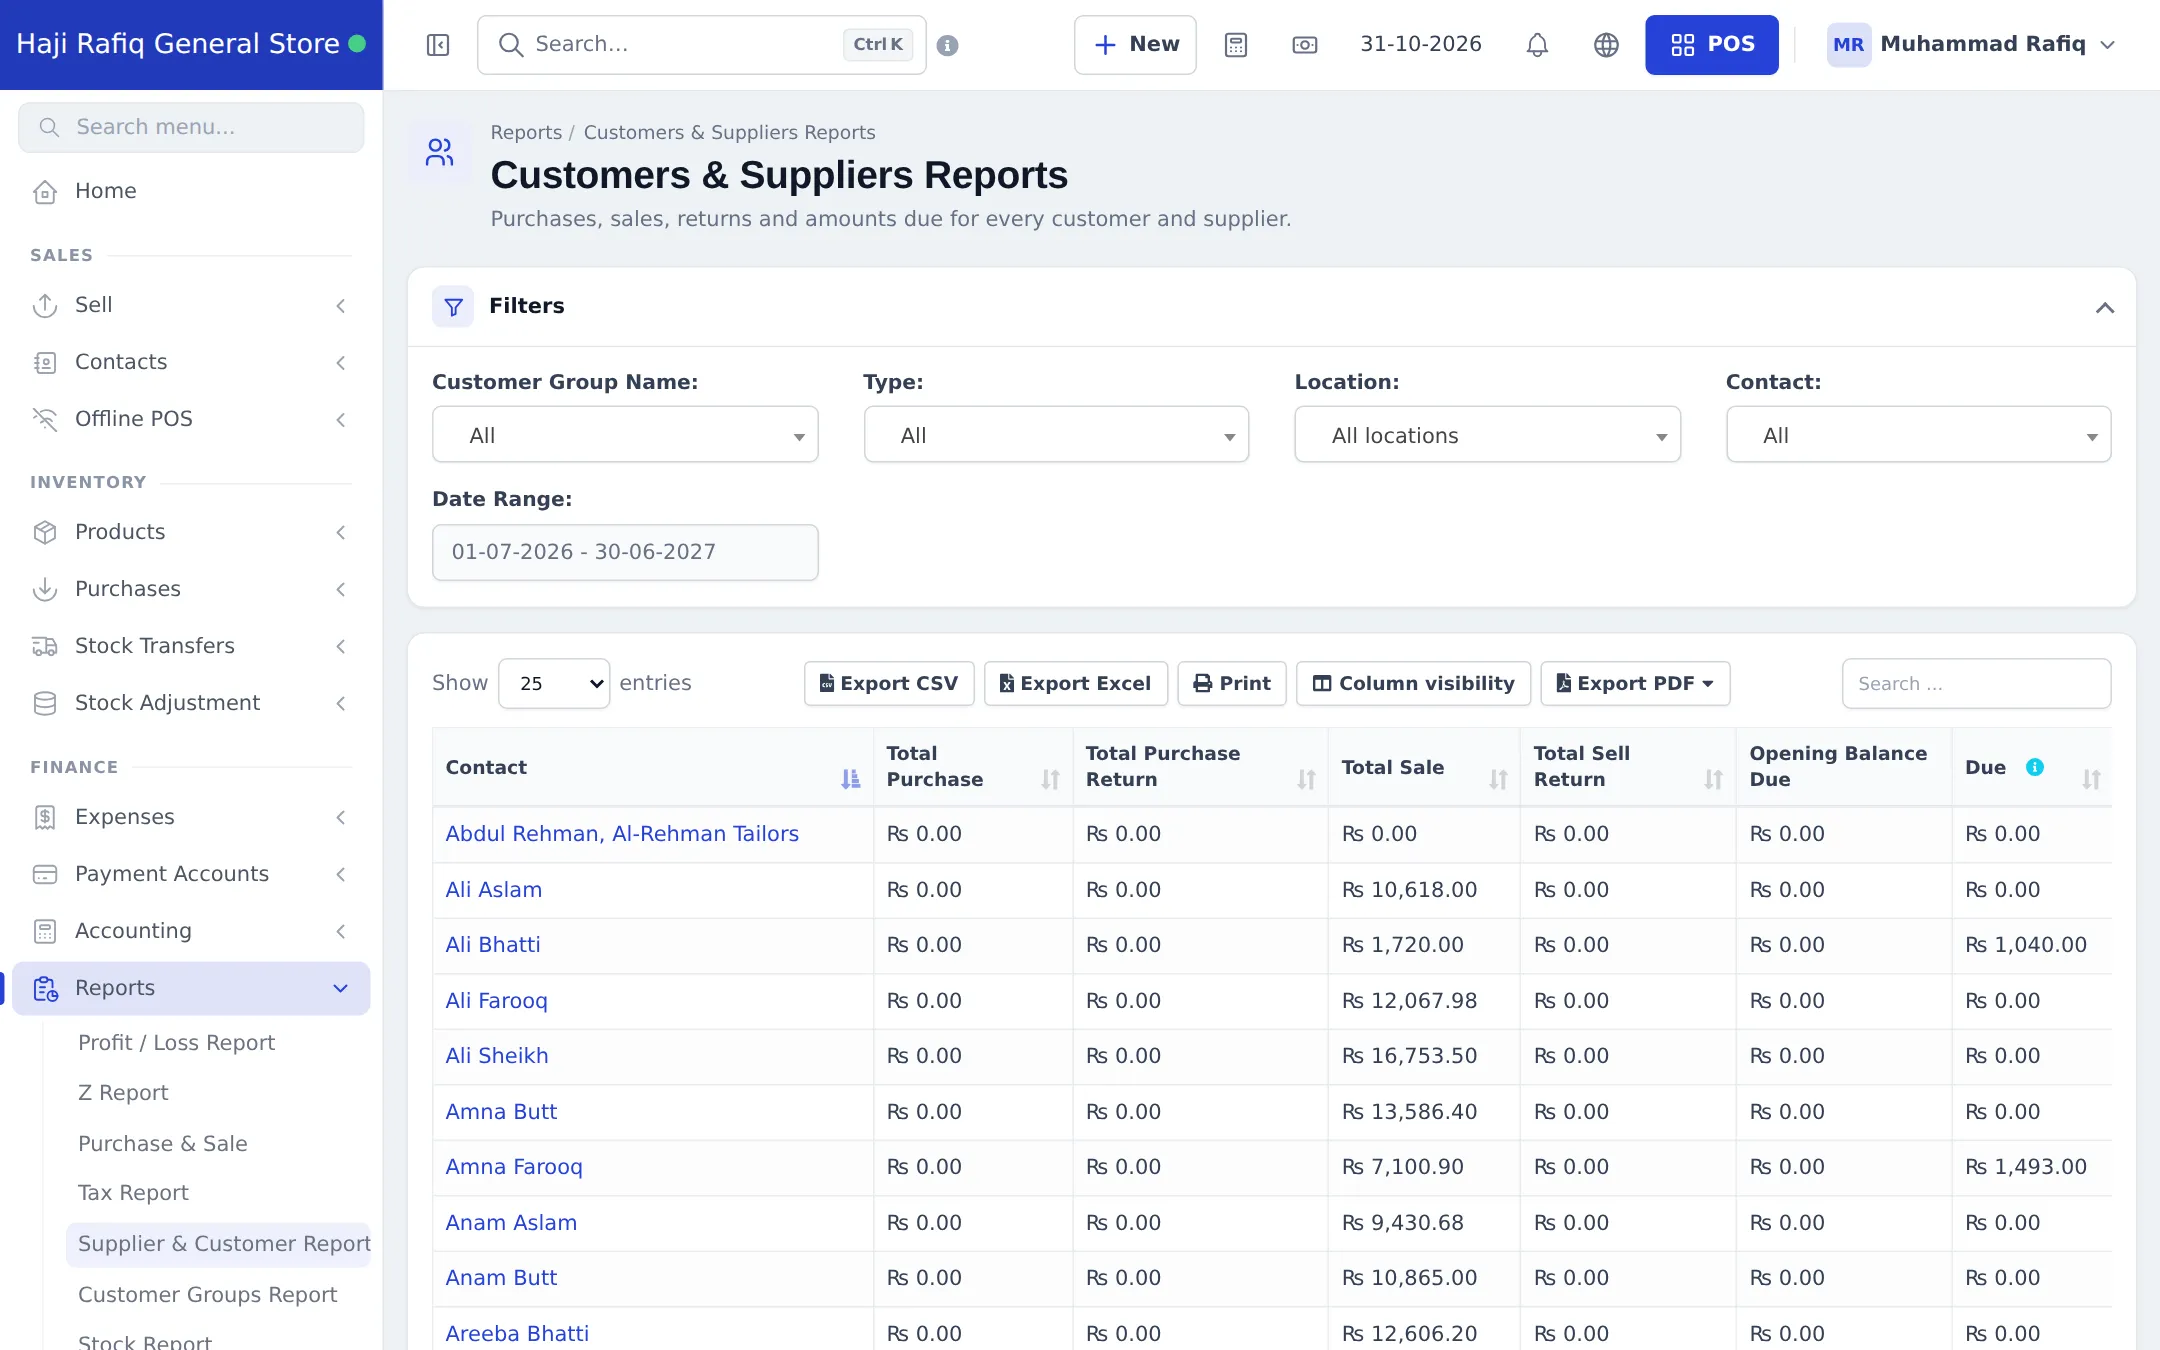This screenshot has height=1350, width=2160.
Task: Open the Contact filter dropdown
Action: [1918, 435]
